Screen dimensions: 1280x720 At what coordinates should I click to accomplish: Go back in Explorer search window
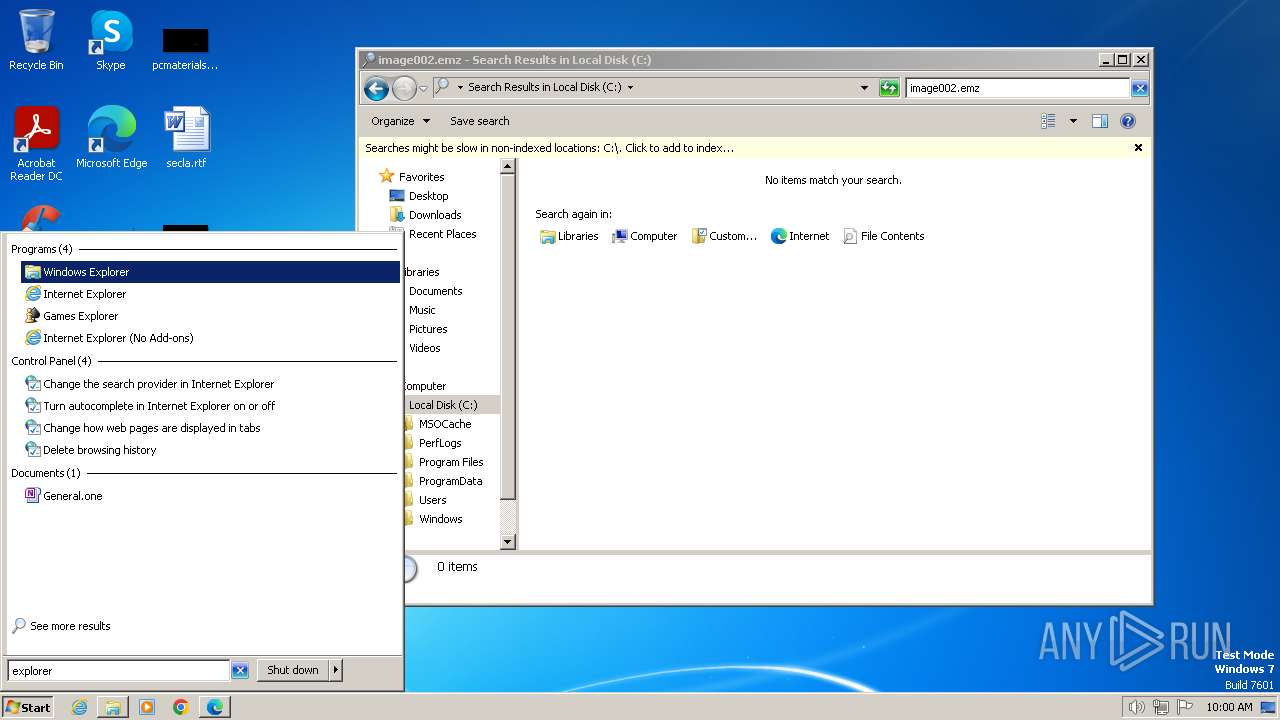coord(376,88)
